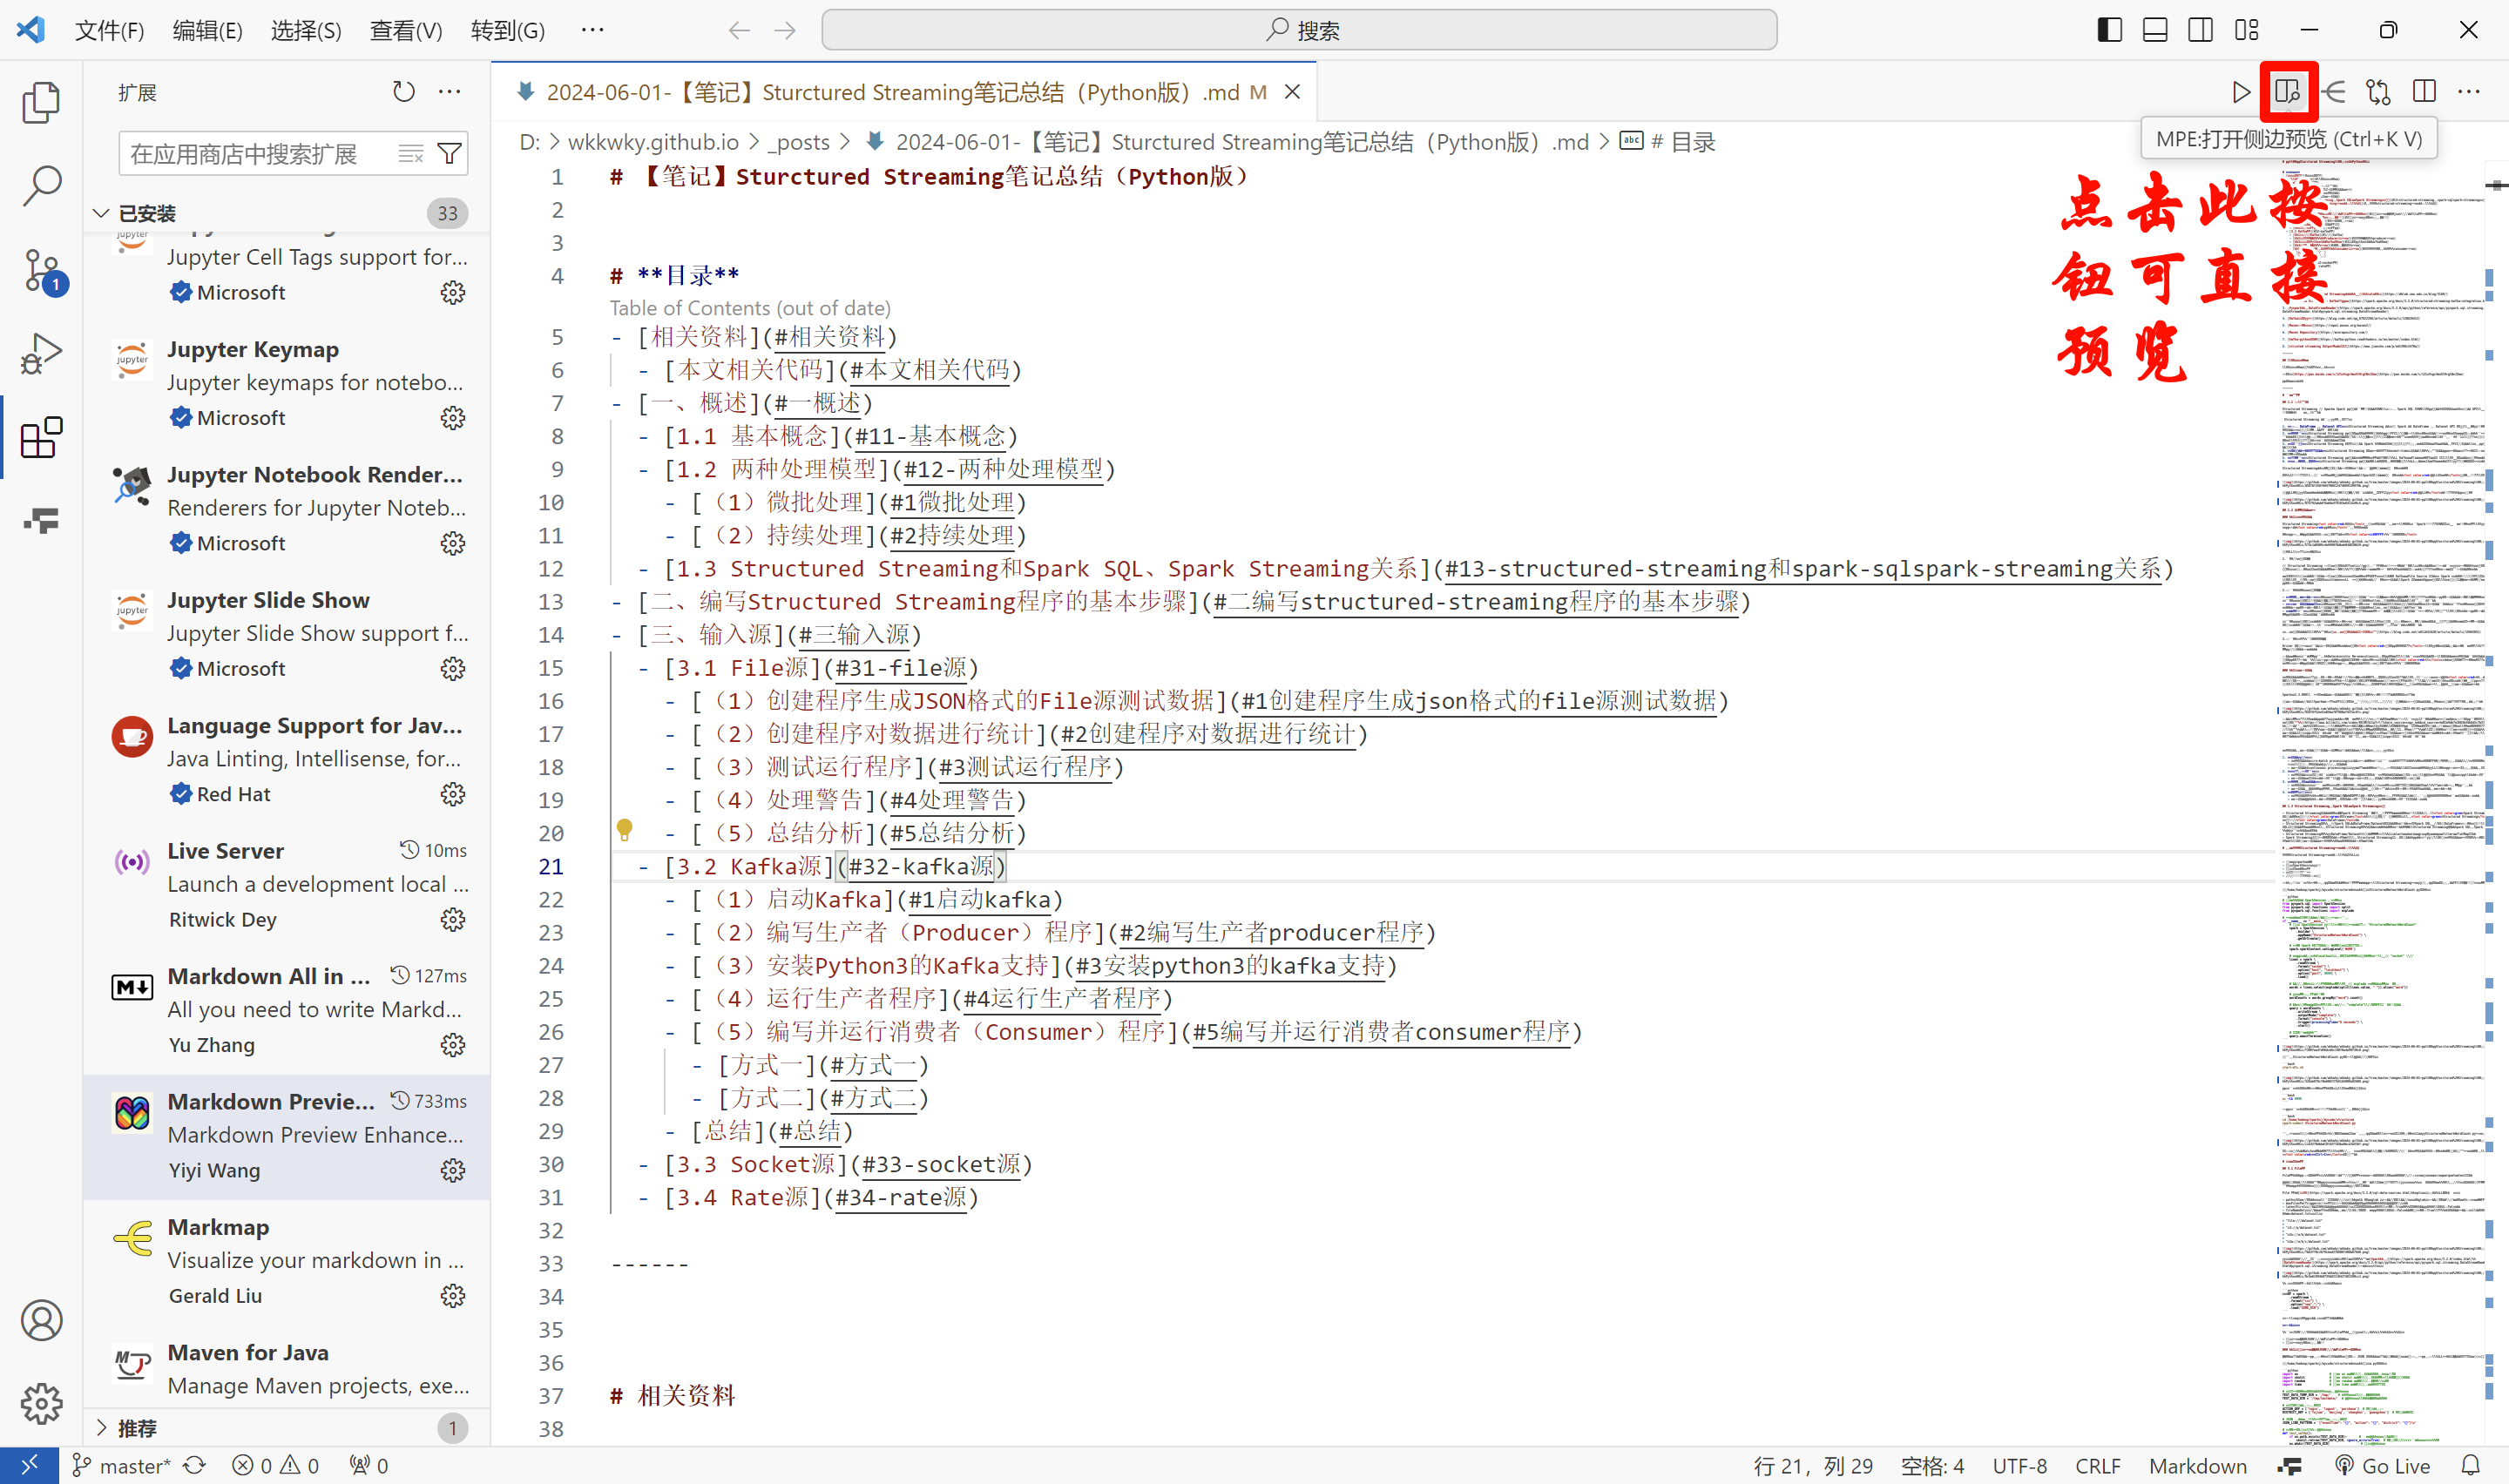Open the Markmap visualize icon in editor toolbar
This screenshot has width=2509, height=1484.
(x=2334, y=92)
